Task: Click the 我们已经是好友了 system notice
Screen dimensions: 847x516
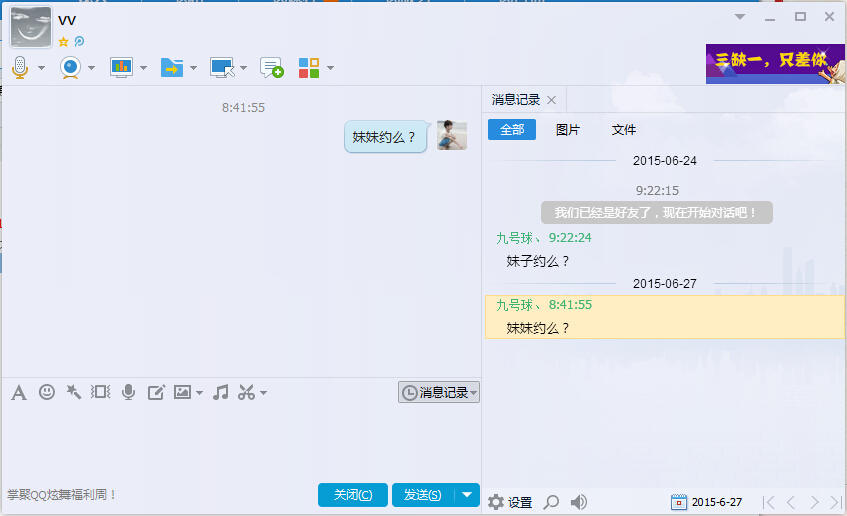Action: coord(657,212)
